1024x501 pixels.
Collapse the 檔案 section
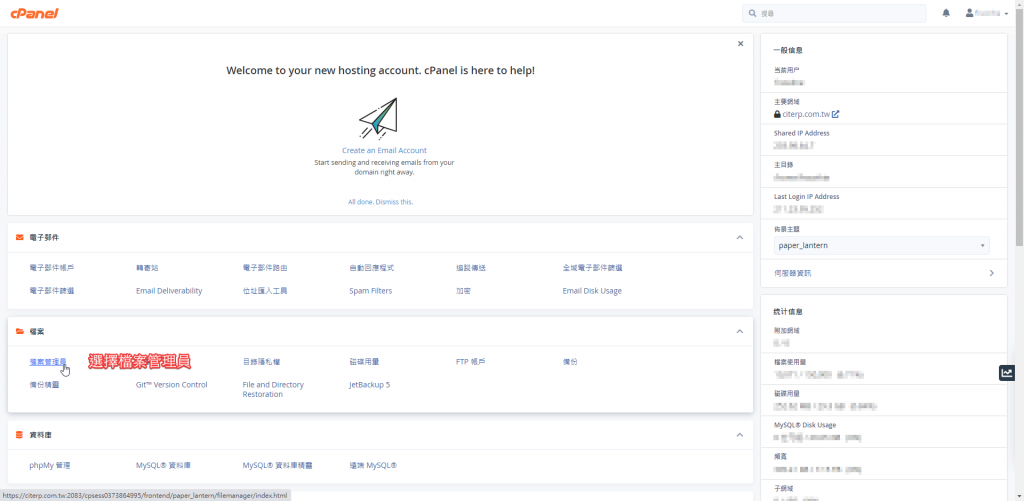click(739, 331)
